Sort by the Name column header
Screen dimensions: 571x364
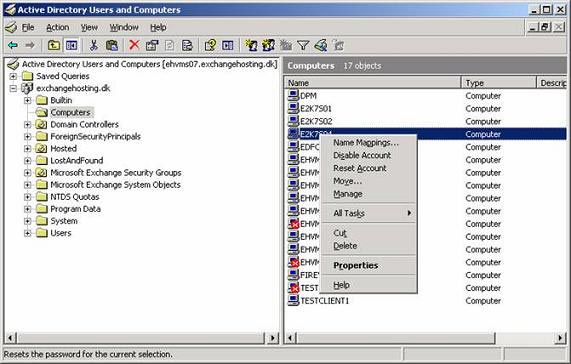pos(373,83)
